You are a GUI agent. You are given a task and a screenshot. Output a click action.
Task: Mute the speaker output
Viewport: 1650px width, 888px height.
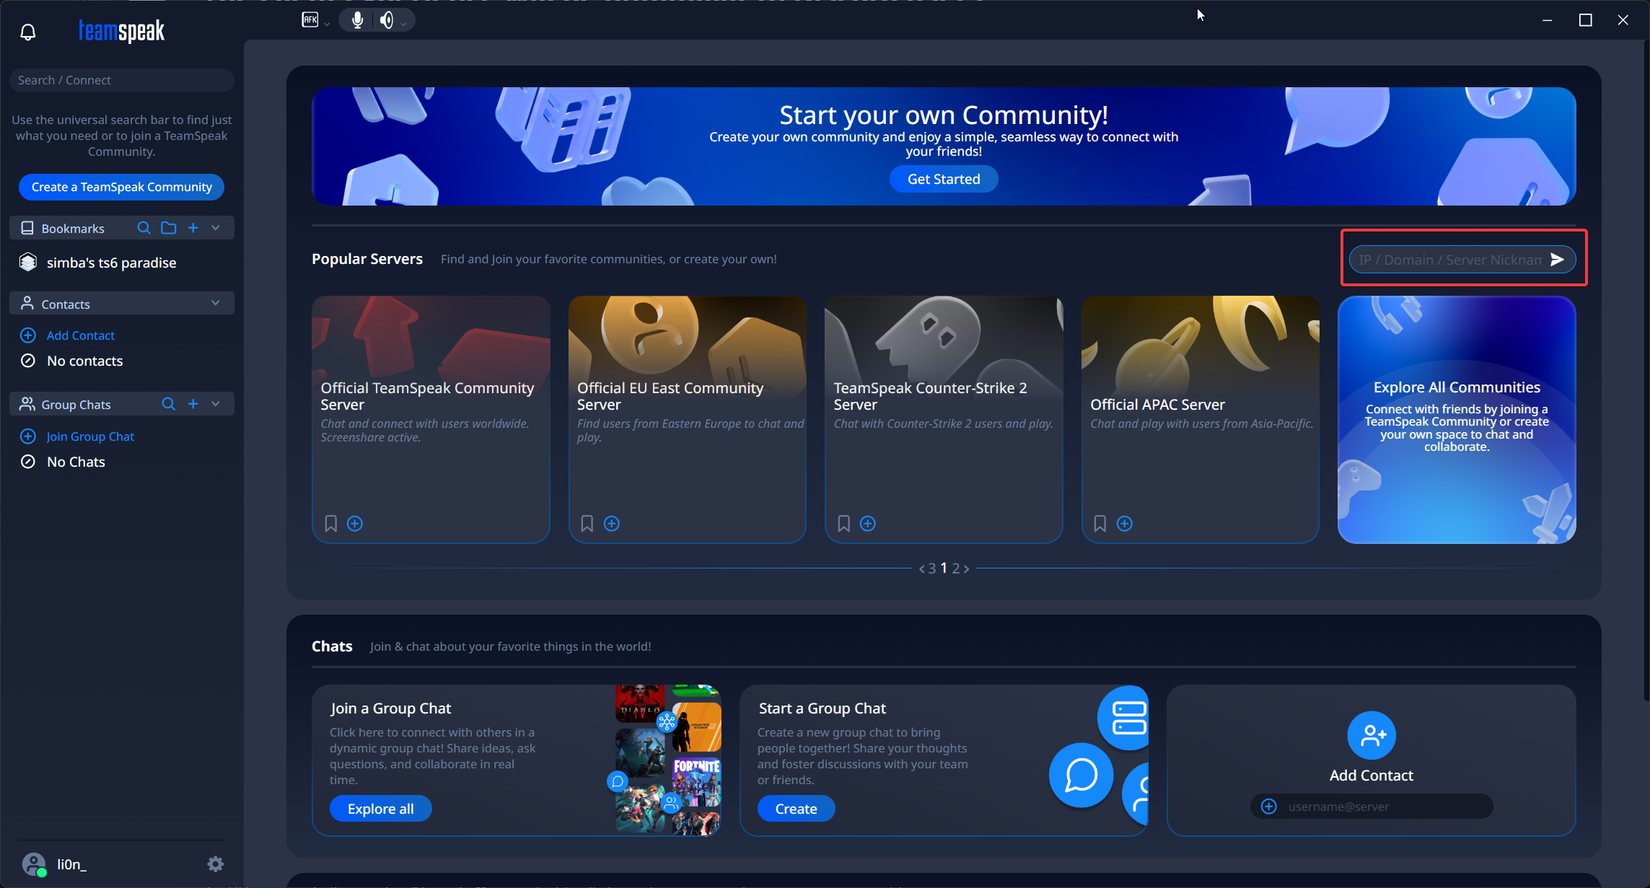click(x=386, y=20)
